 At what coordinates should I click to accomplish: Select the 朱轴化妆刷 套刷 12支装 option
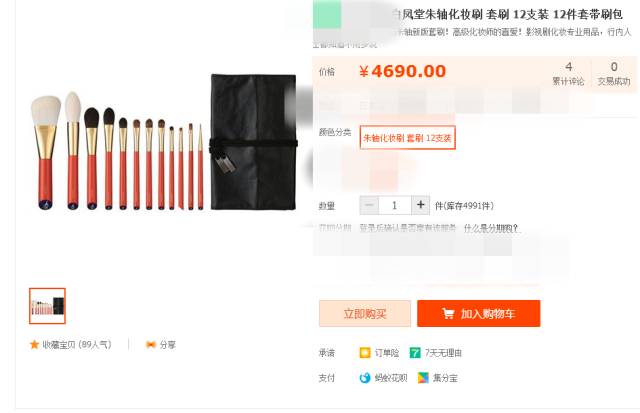407,138
